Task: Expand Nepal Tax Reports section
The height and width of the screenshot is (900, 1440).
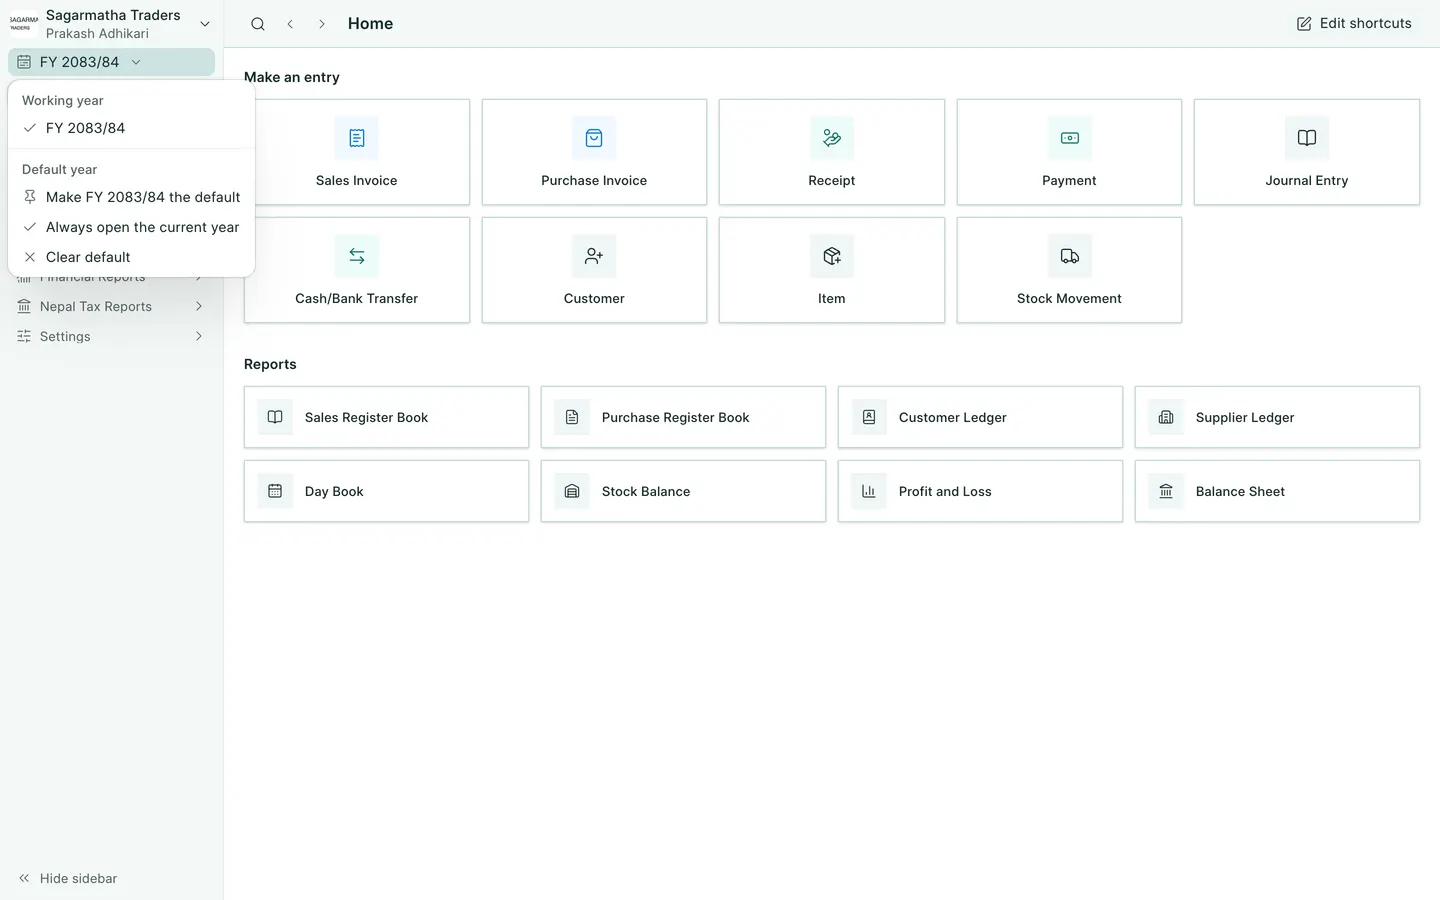Action: tap(111, 306)
